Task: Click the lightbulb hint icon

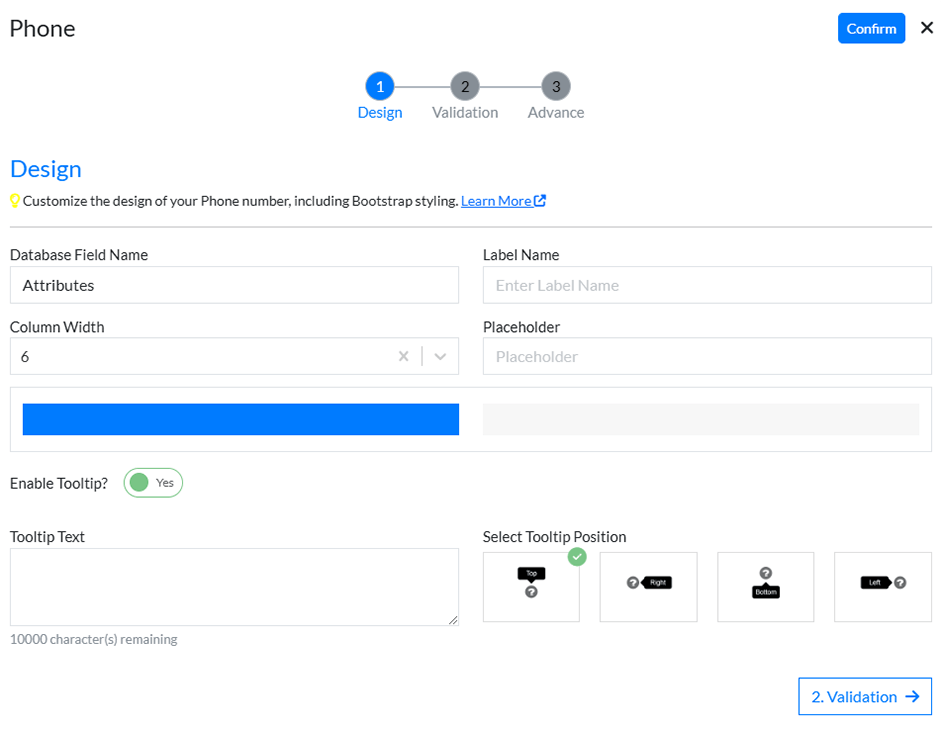Action: pos(15,201)
